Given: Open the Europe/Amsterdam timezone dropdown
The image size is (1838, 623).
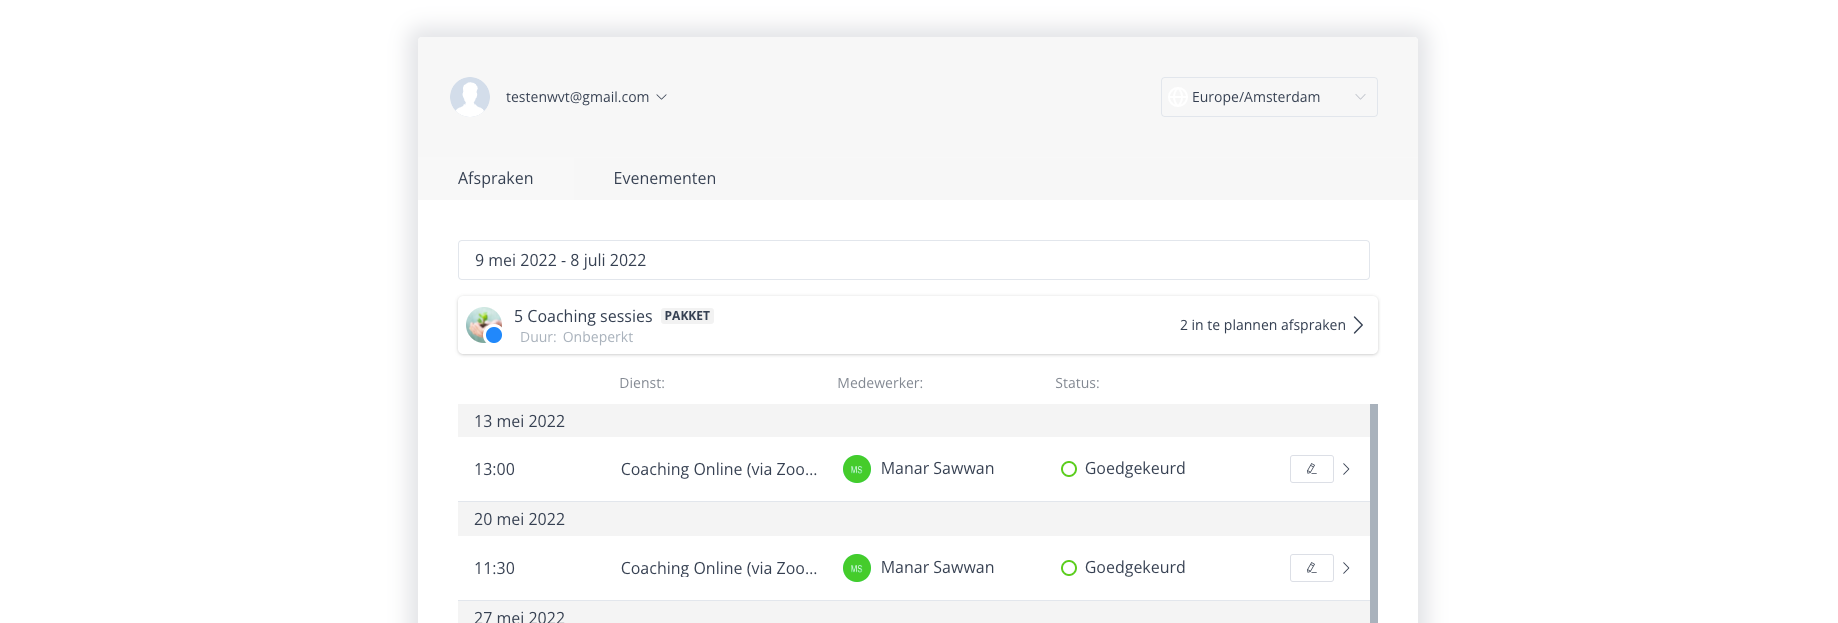Looking at the screenshot, I should 1269,97.
